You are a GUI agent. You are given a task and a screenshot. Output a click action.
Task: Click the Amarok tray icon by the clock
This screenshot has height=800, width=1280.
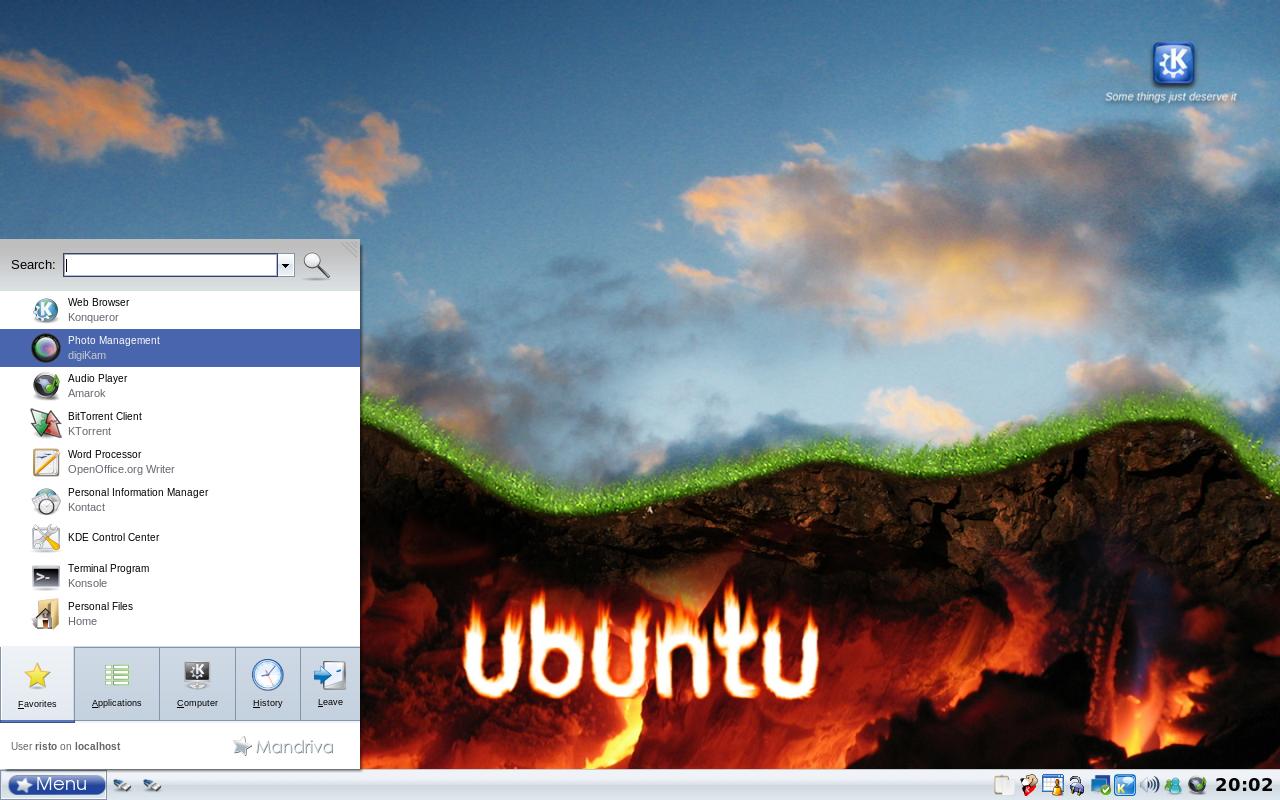[1197, 786]
